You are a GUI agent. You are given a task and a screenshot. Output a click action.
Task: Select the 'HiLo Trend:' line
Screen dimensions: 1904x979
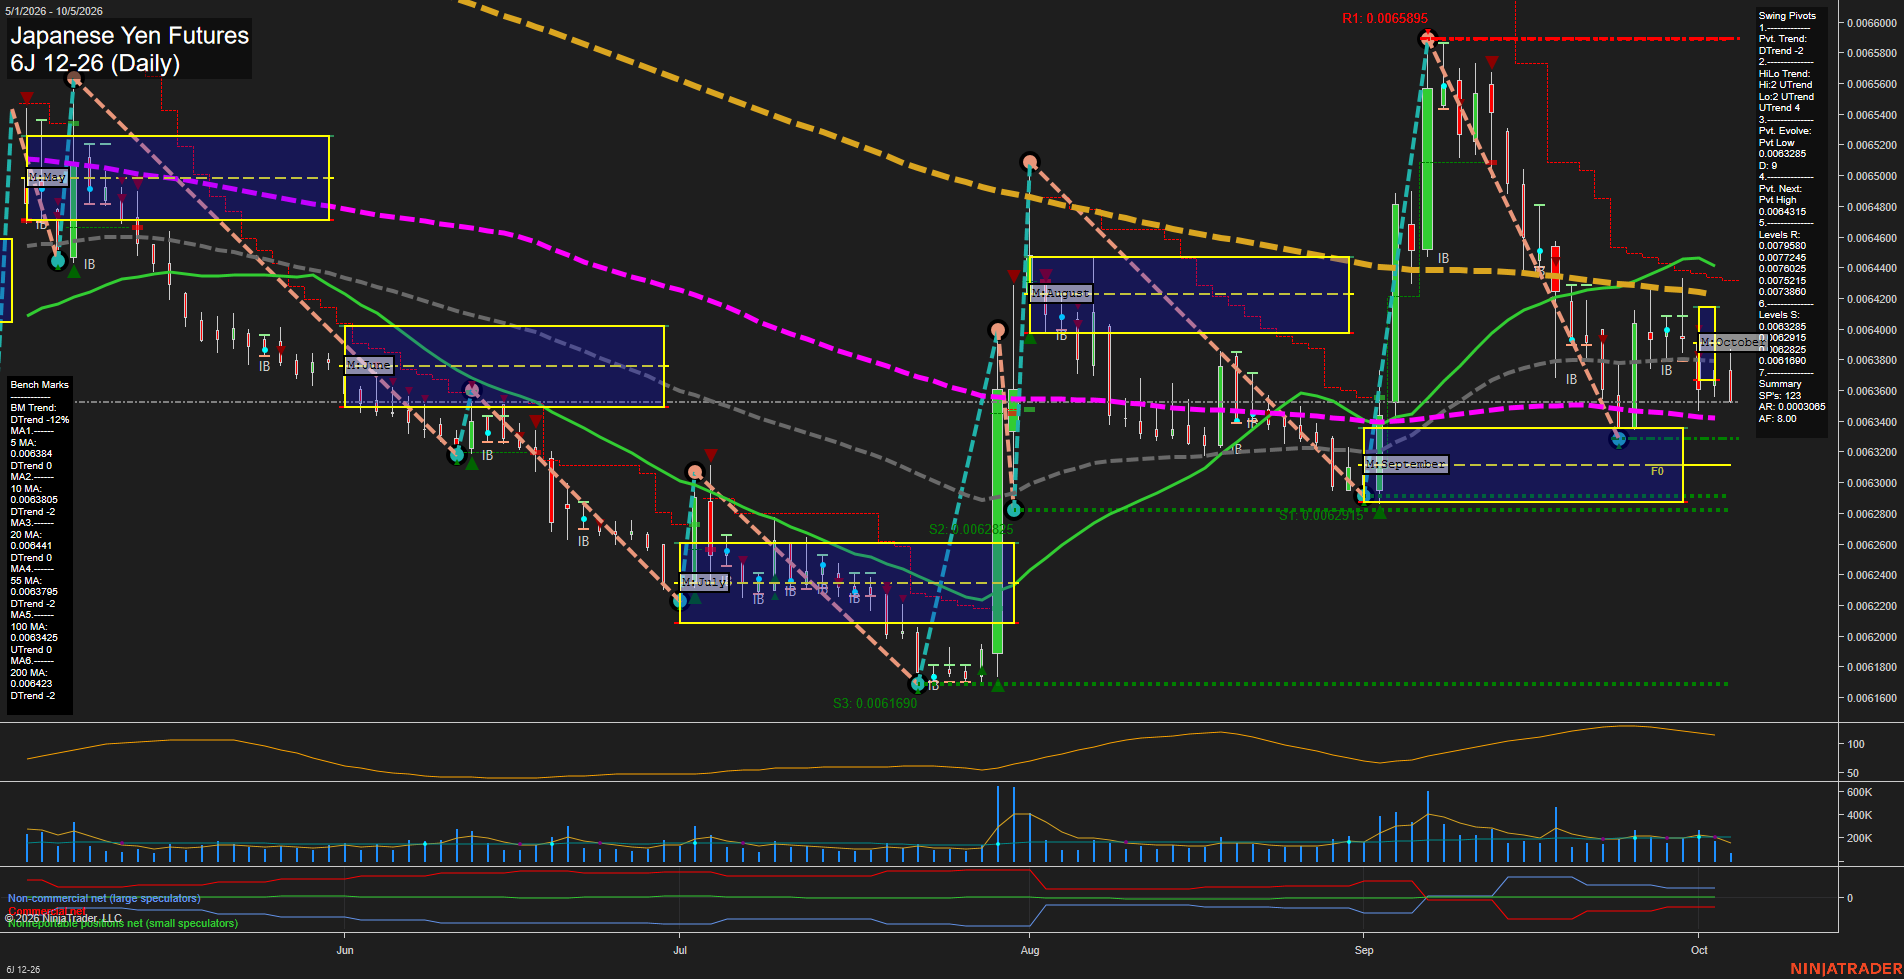click(1785, 74)
